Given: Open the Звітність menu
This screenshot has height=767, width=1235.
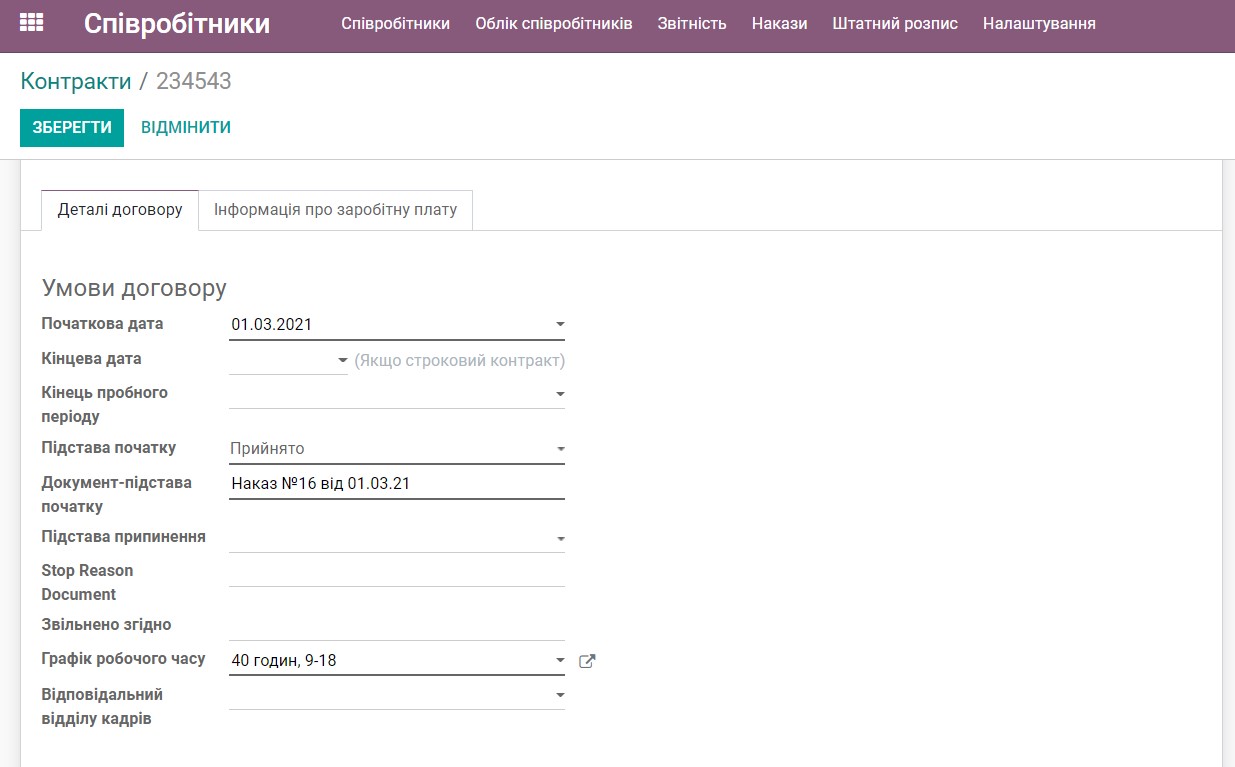Looking at the screenshot, I should pos(689,23).
